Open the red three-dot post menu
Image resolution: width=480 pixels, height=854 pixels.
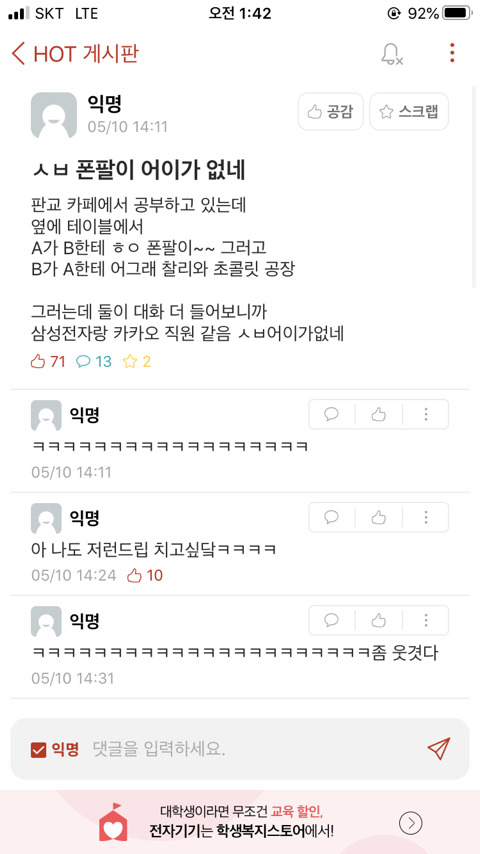coord(452,53)
